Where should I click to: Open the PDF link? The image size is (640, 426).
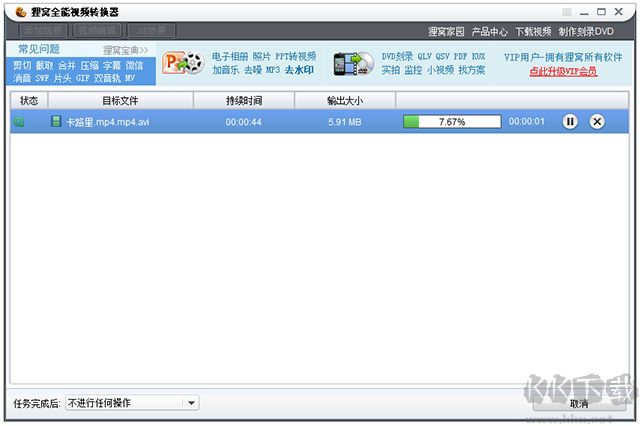pos(460,57)
